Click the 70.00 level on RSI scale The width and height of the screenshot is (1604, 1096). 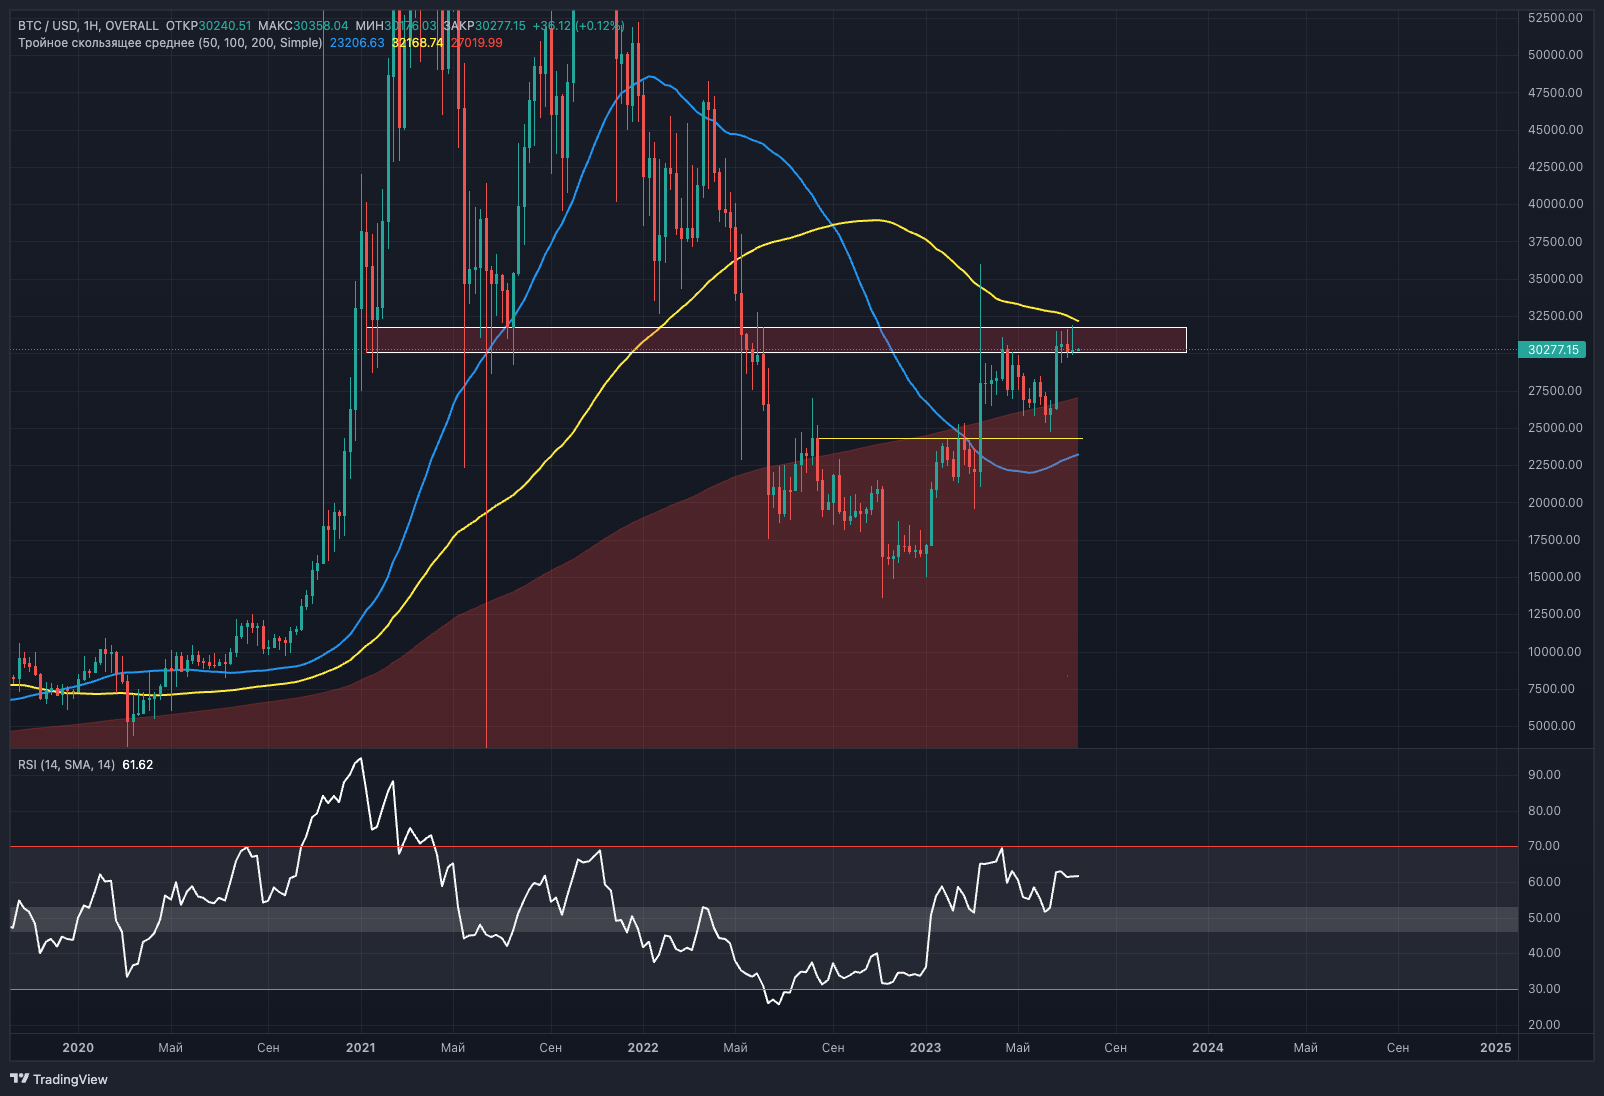click(x=1544, y=846)
